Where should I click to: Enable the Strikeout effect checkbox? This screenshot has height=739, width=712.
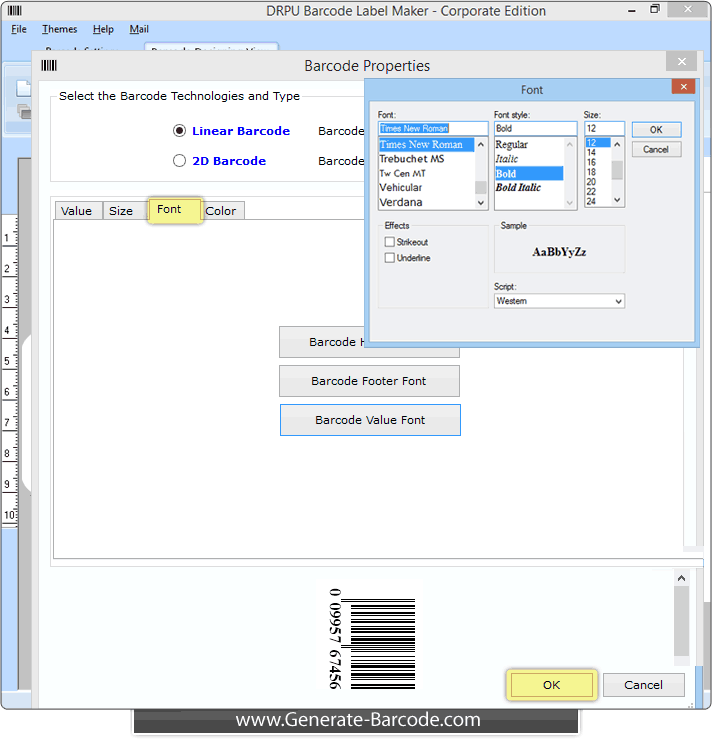coord(390,242)
